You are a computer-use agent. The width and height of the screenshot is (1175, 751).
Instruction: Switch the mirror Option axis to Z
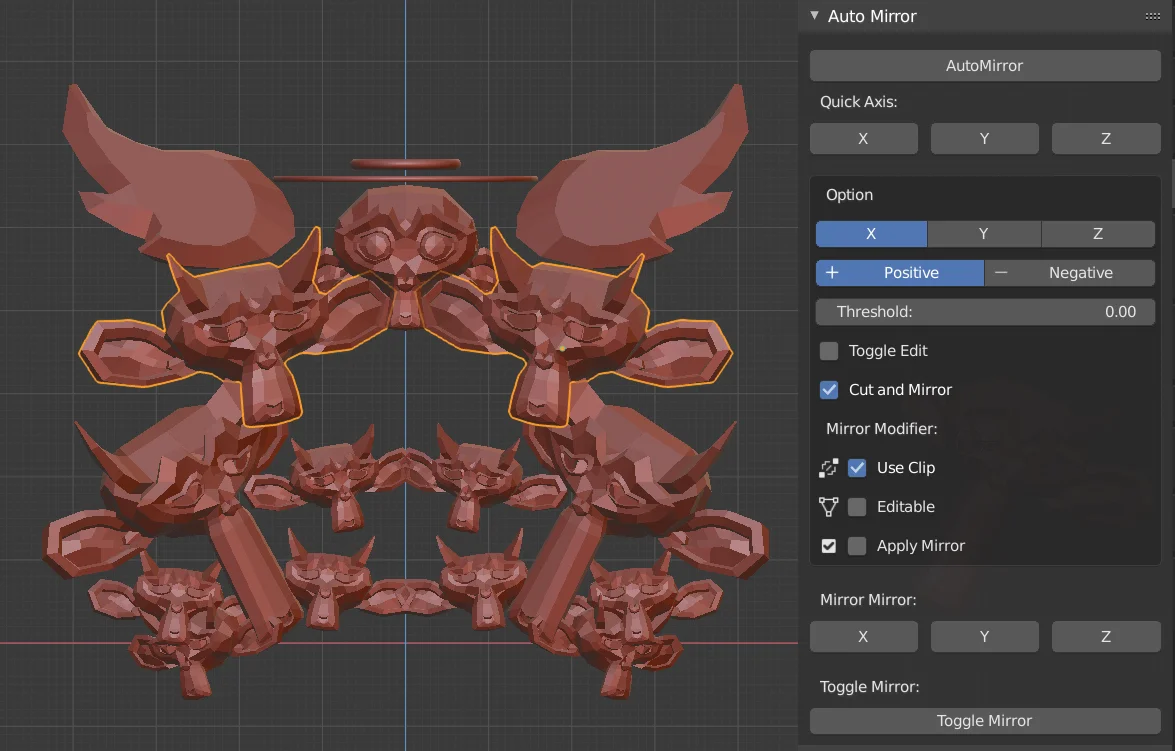click(1097, 233)
